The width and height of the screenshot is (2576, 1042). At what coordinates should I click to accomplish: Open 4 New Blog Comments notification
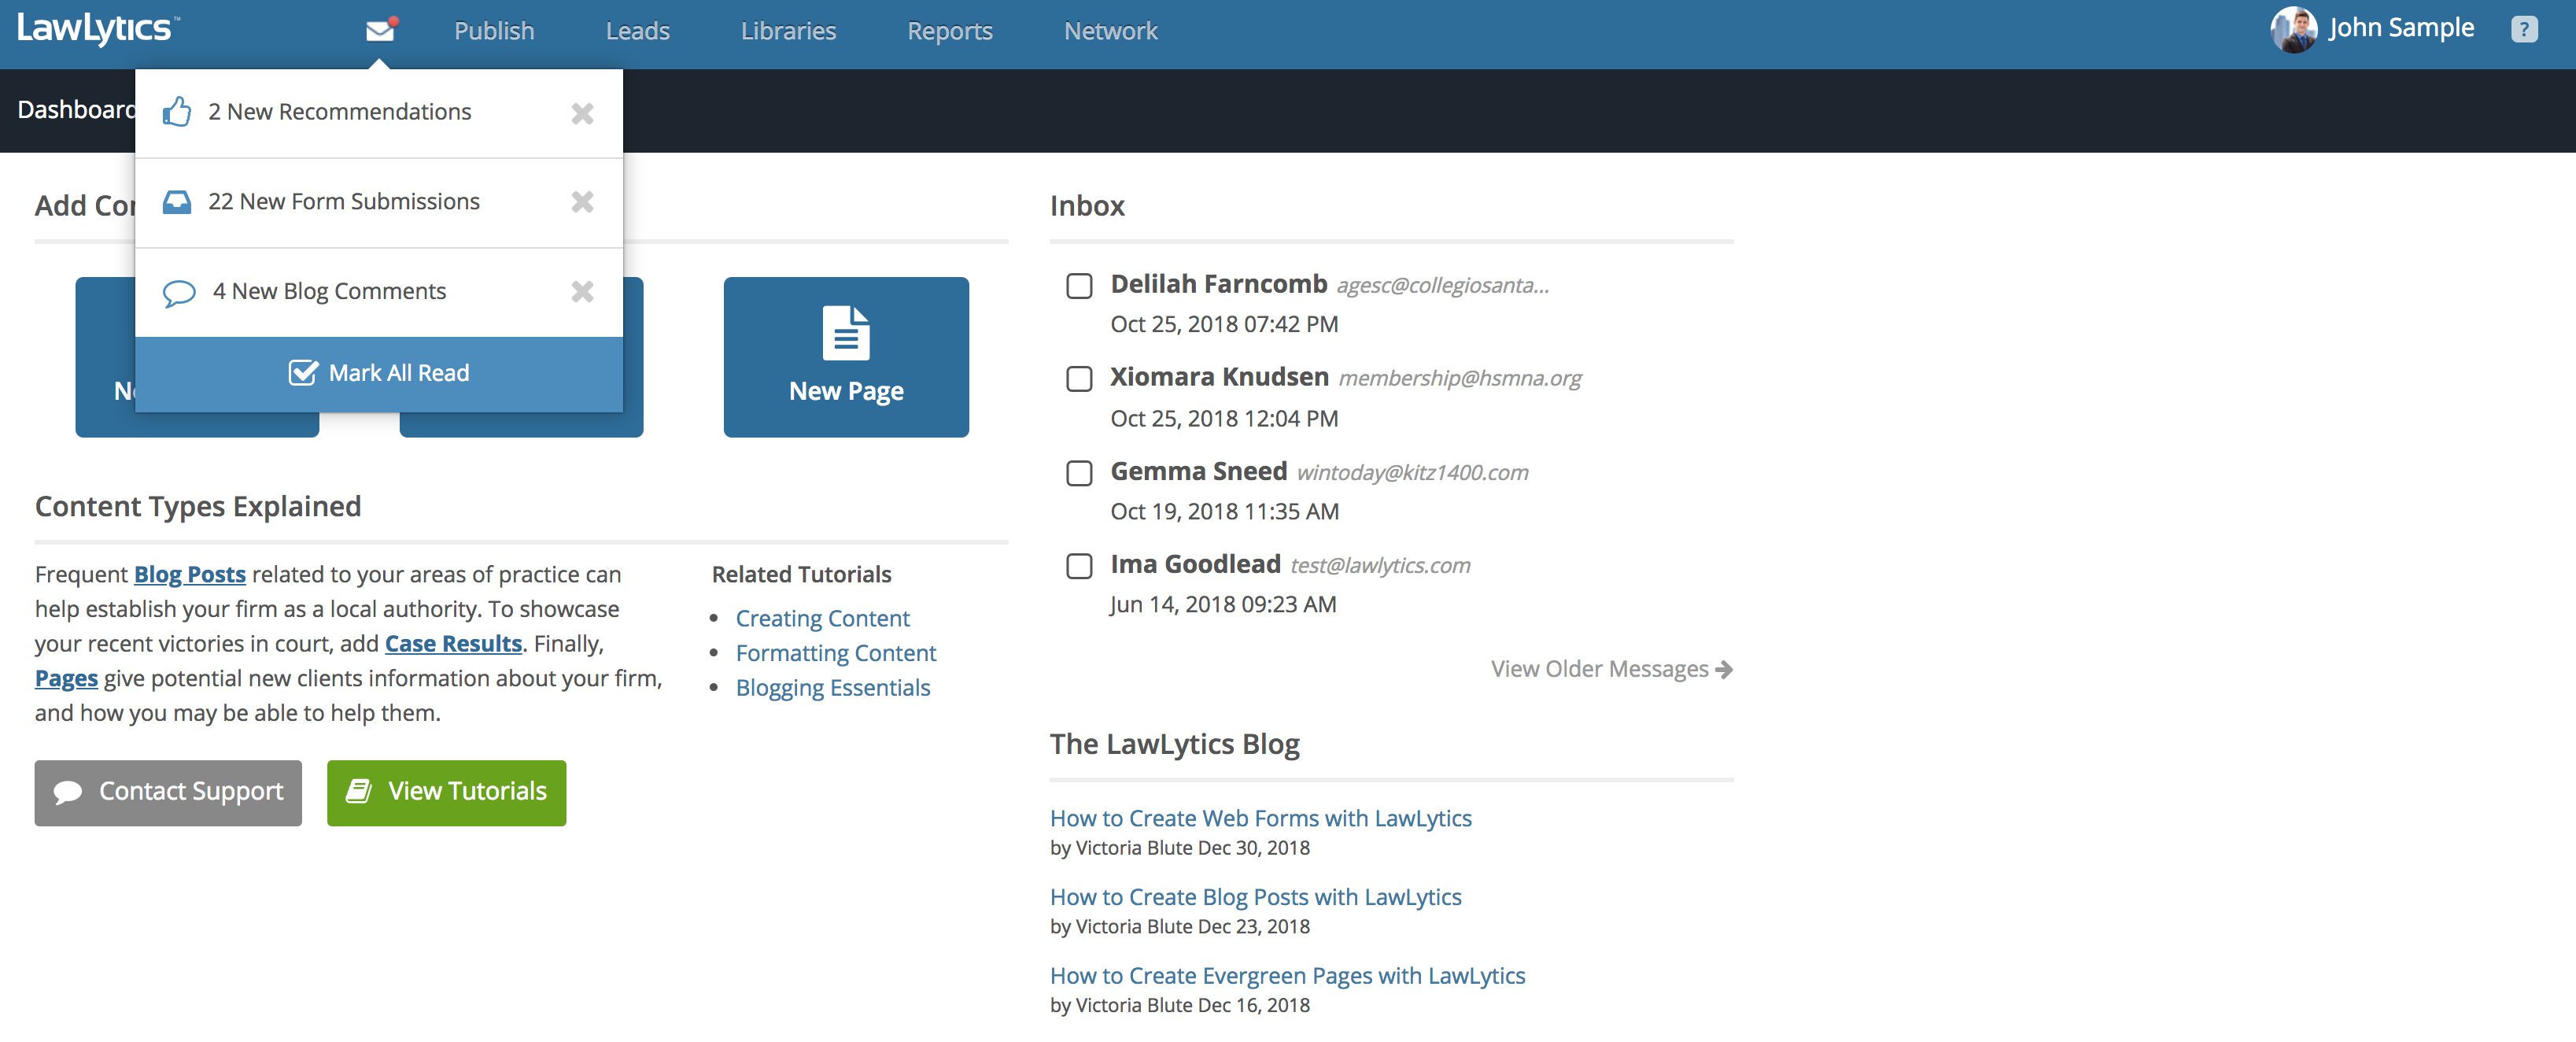[379, 293]
